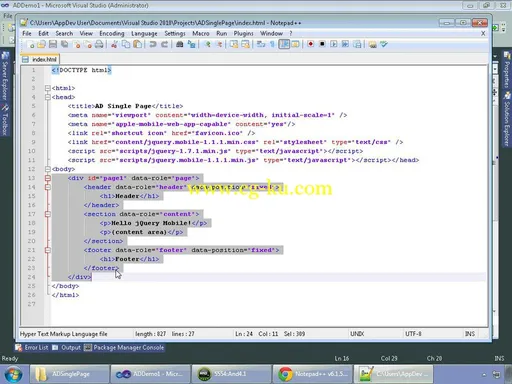Switch to ADDemo1 Visual Studio taskbar button
Viewport: 512px width, 384px height.
[x=151, y=374]
